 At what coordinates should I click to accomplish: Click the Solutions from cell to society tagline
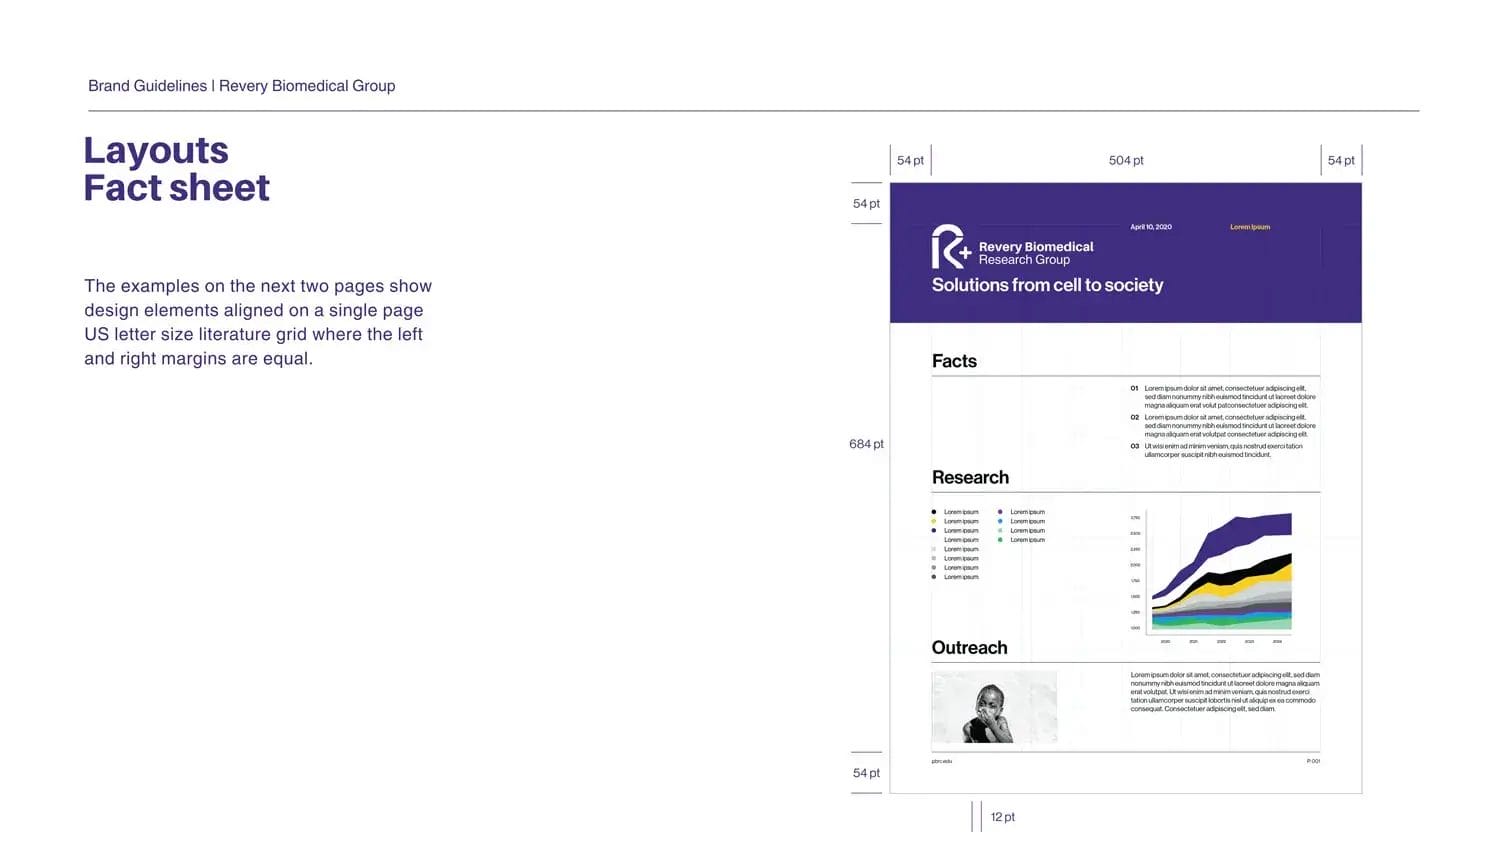coord(1047,285)
